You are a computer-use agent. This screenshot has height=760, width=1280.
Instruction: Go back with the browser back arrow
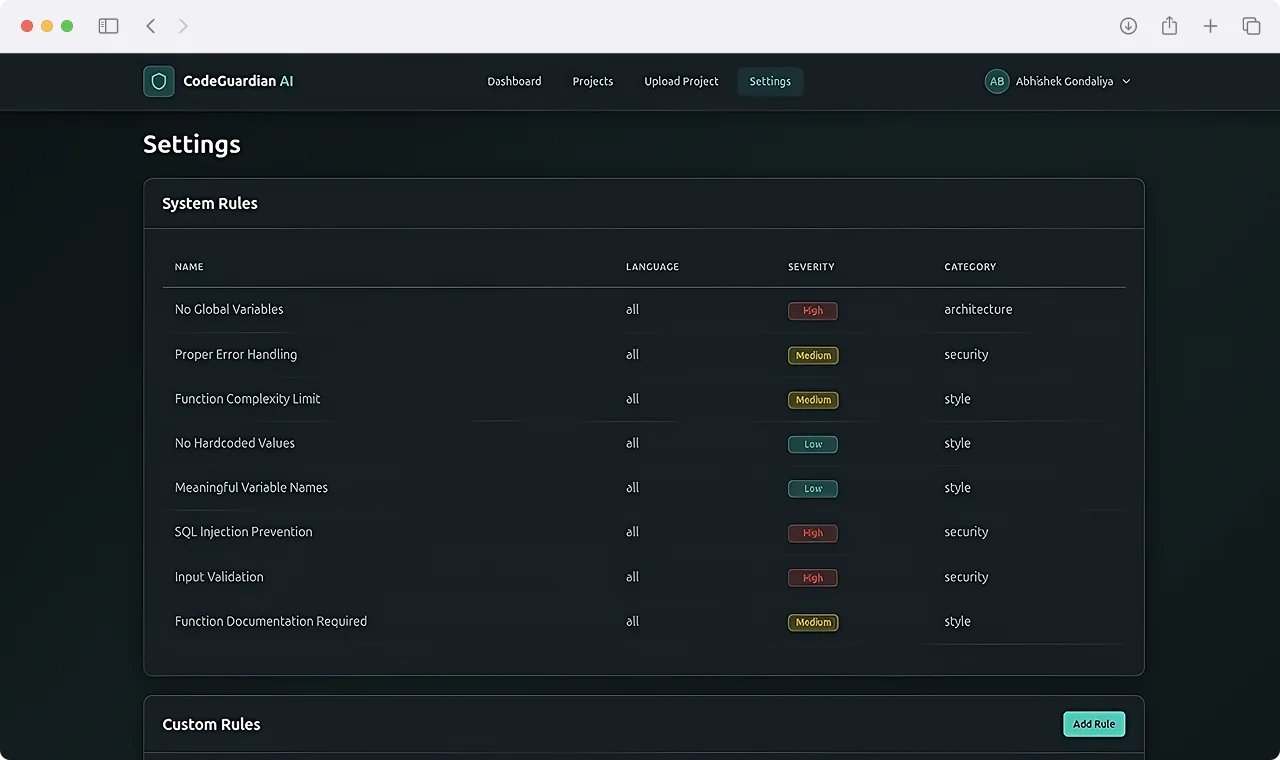tap(150, 26)
